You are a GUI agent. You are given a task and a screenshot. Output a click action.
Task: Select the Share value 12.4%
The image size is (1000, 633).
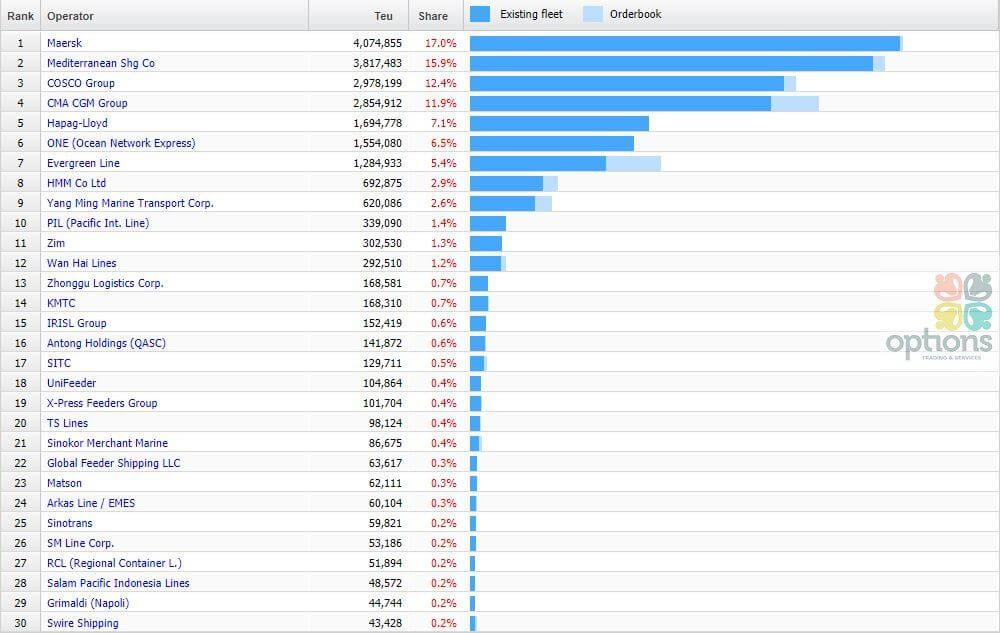pyautogui.click(x=441, y=83)
